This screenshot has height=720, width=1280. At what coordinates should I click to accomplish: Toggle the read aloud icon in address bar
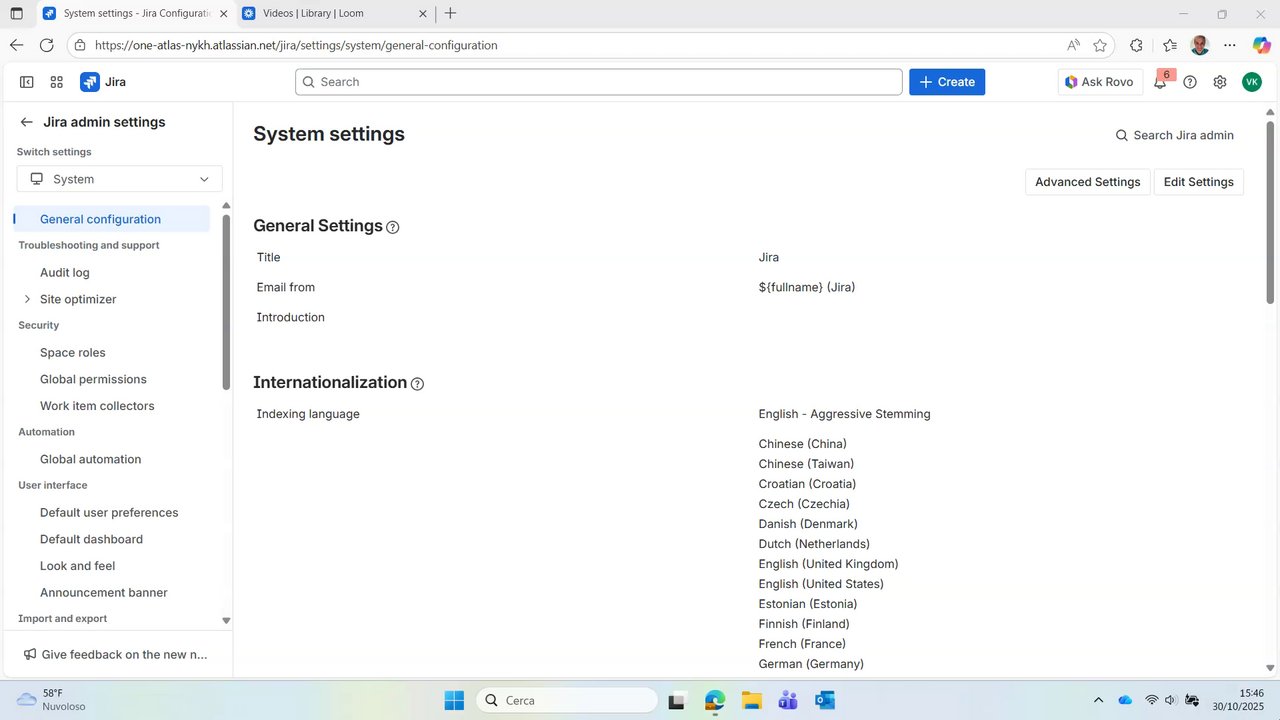1073,45
